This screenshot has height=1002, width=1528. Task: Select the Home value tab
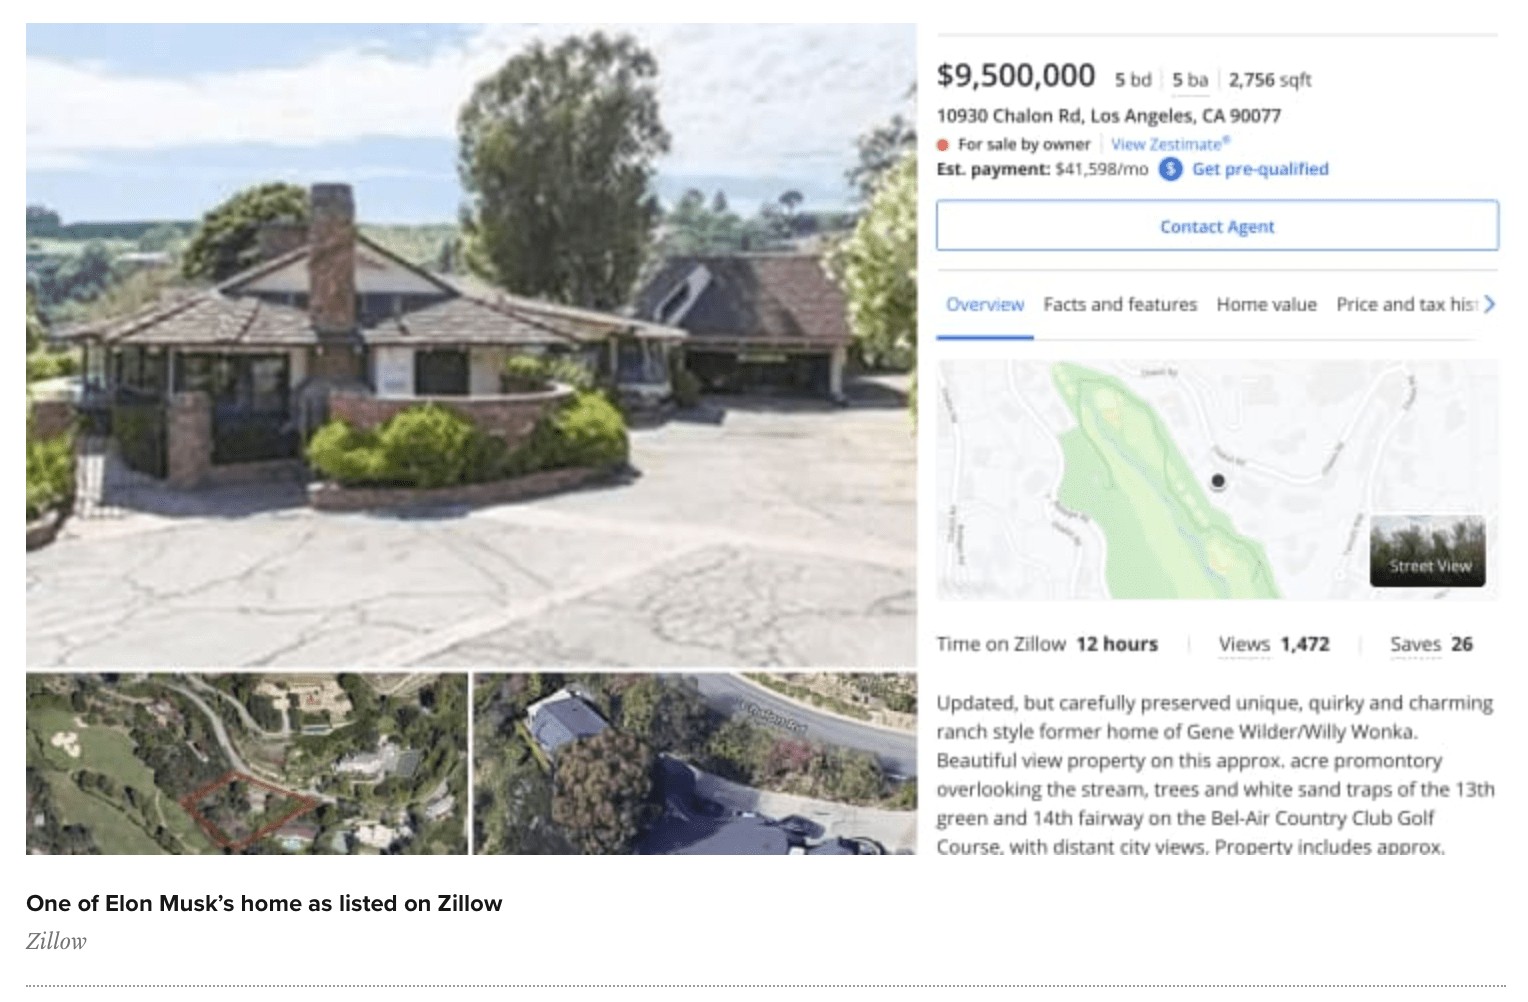click(x=1266, y=304)
